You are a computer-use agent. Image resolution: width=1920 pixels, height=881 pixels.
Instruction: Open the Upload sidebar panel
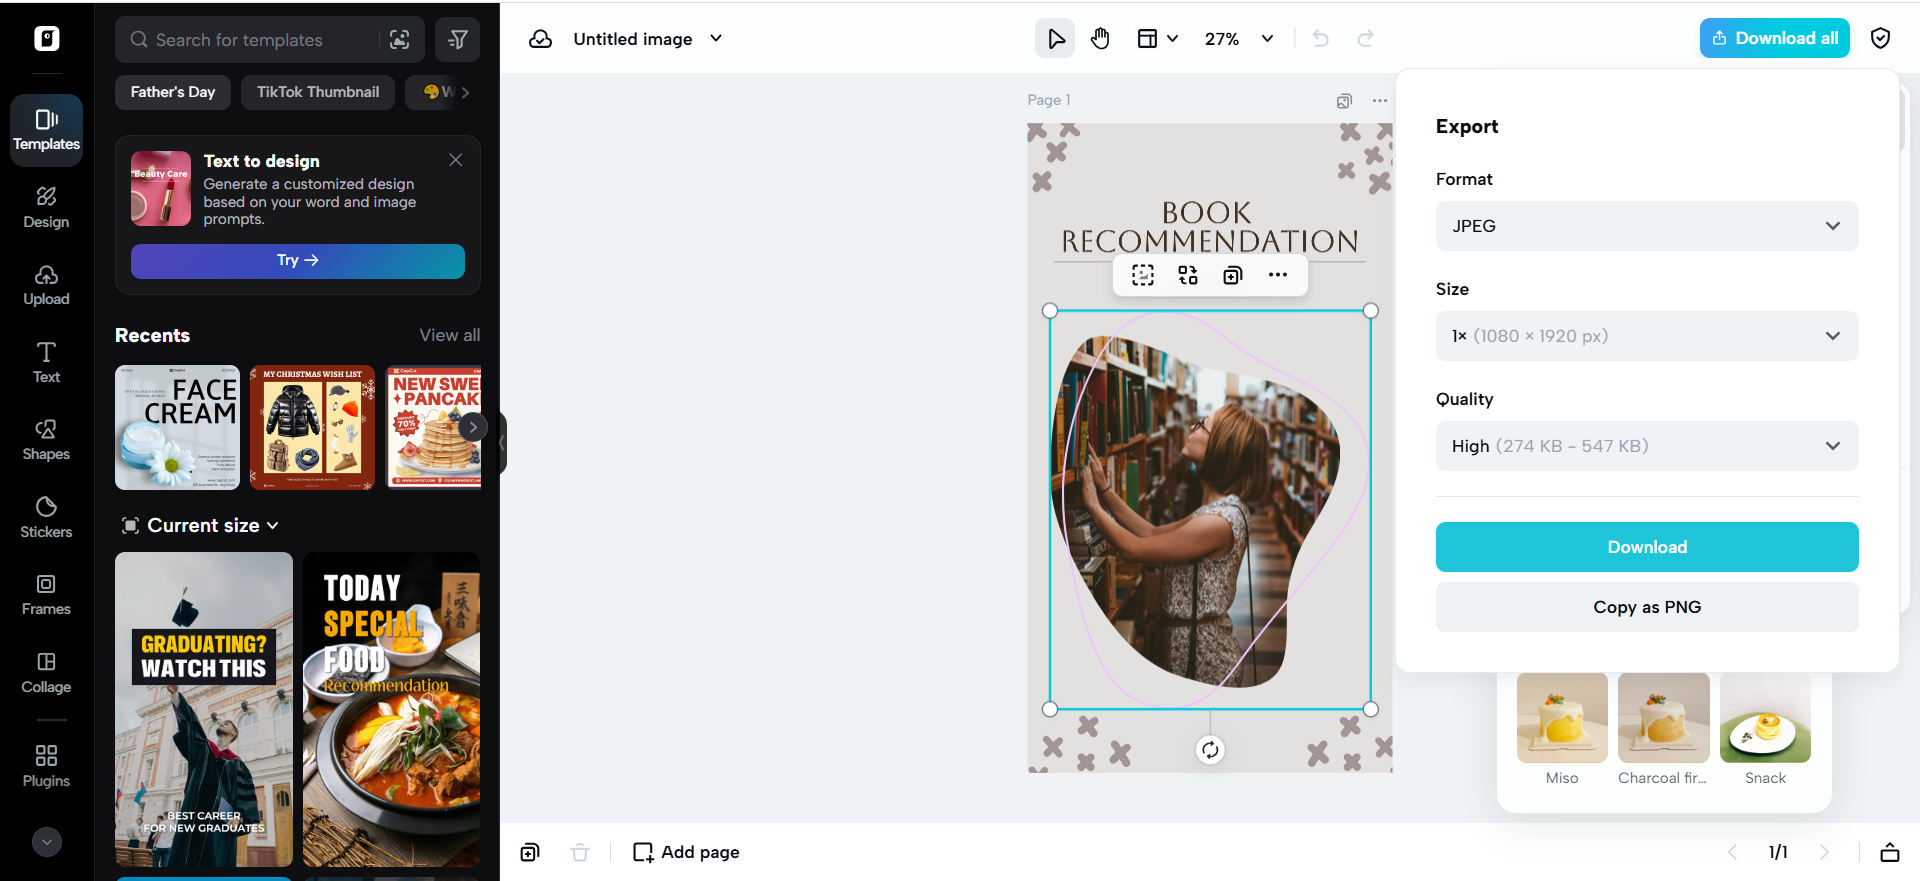(47, 285)
